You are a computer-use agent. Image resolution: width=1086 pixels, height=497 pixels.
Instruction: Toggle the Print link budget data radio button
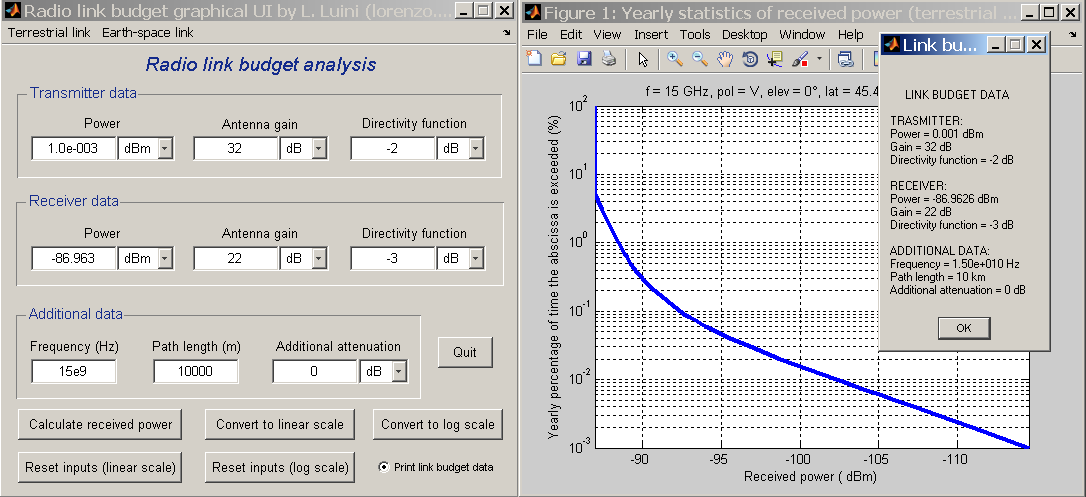tap(385, 467)
